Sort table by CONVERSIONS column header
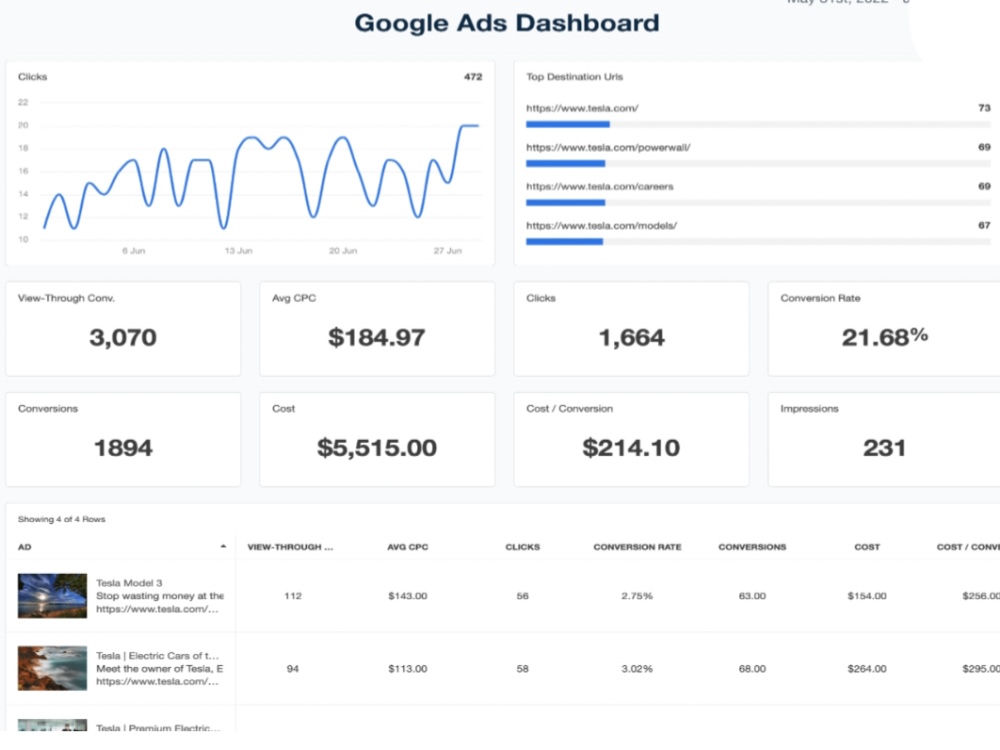Image resolution: width=1000 pixels, height=750 pixels. point(752,547)
